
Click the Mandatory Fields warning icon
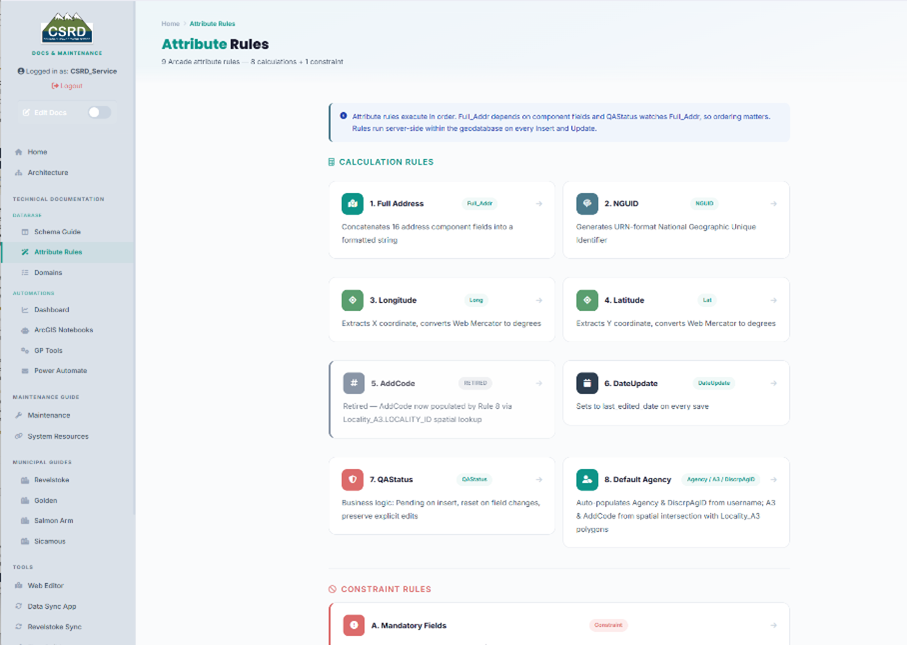tap(354, 625)
